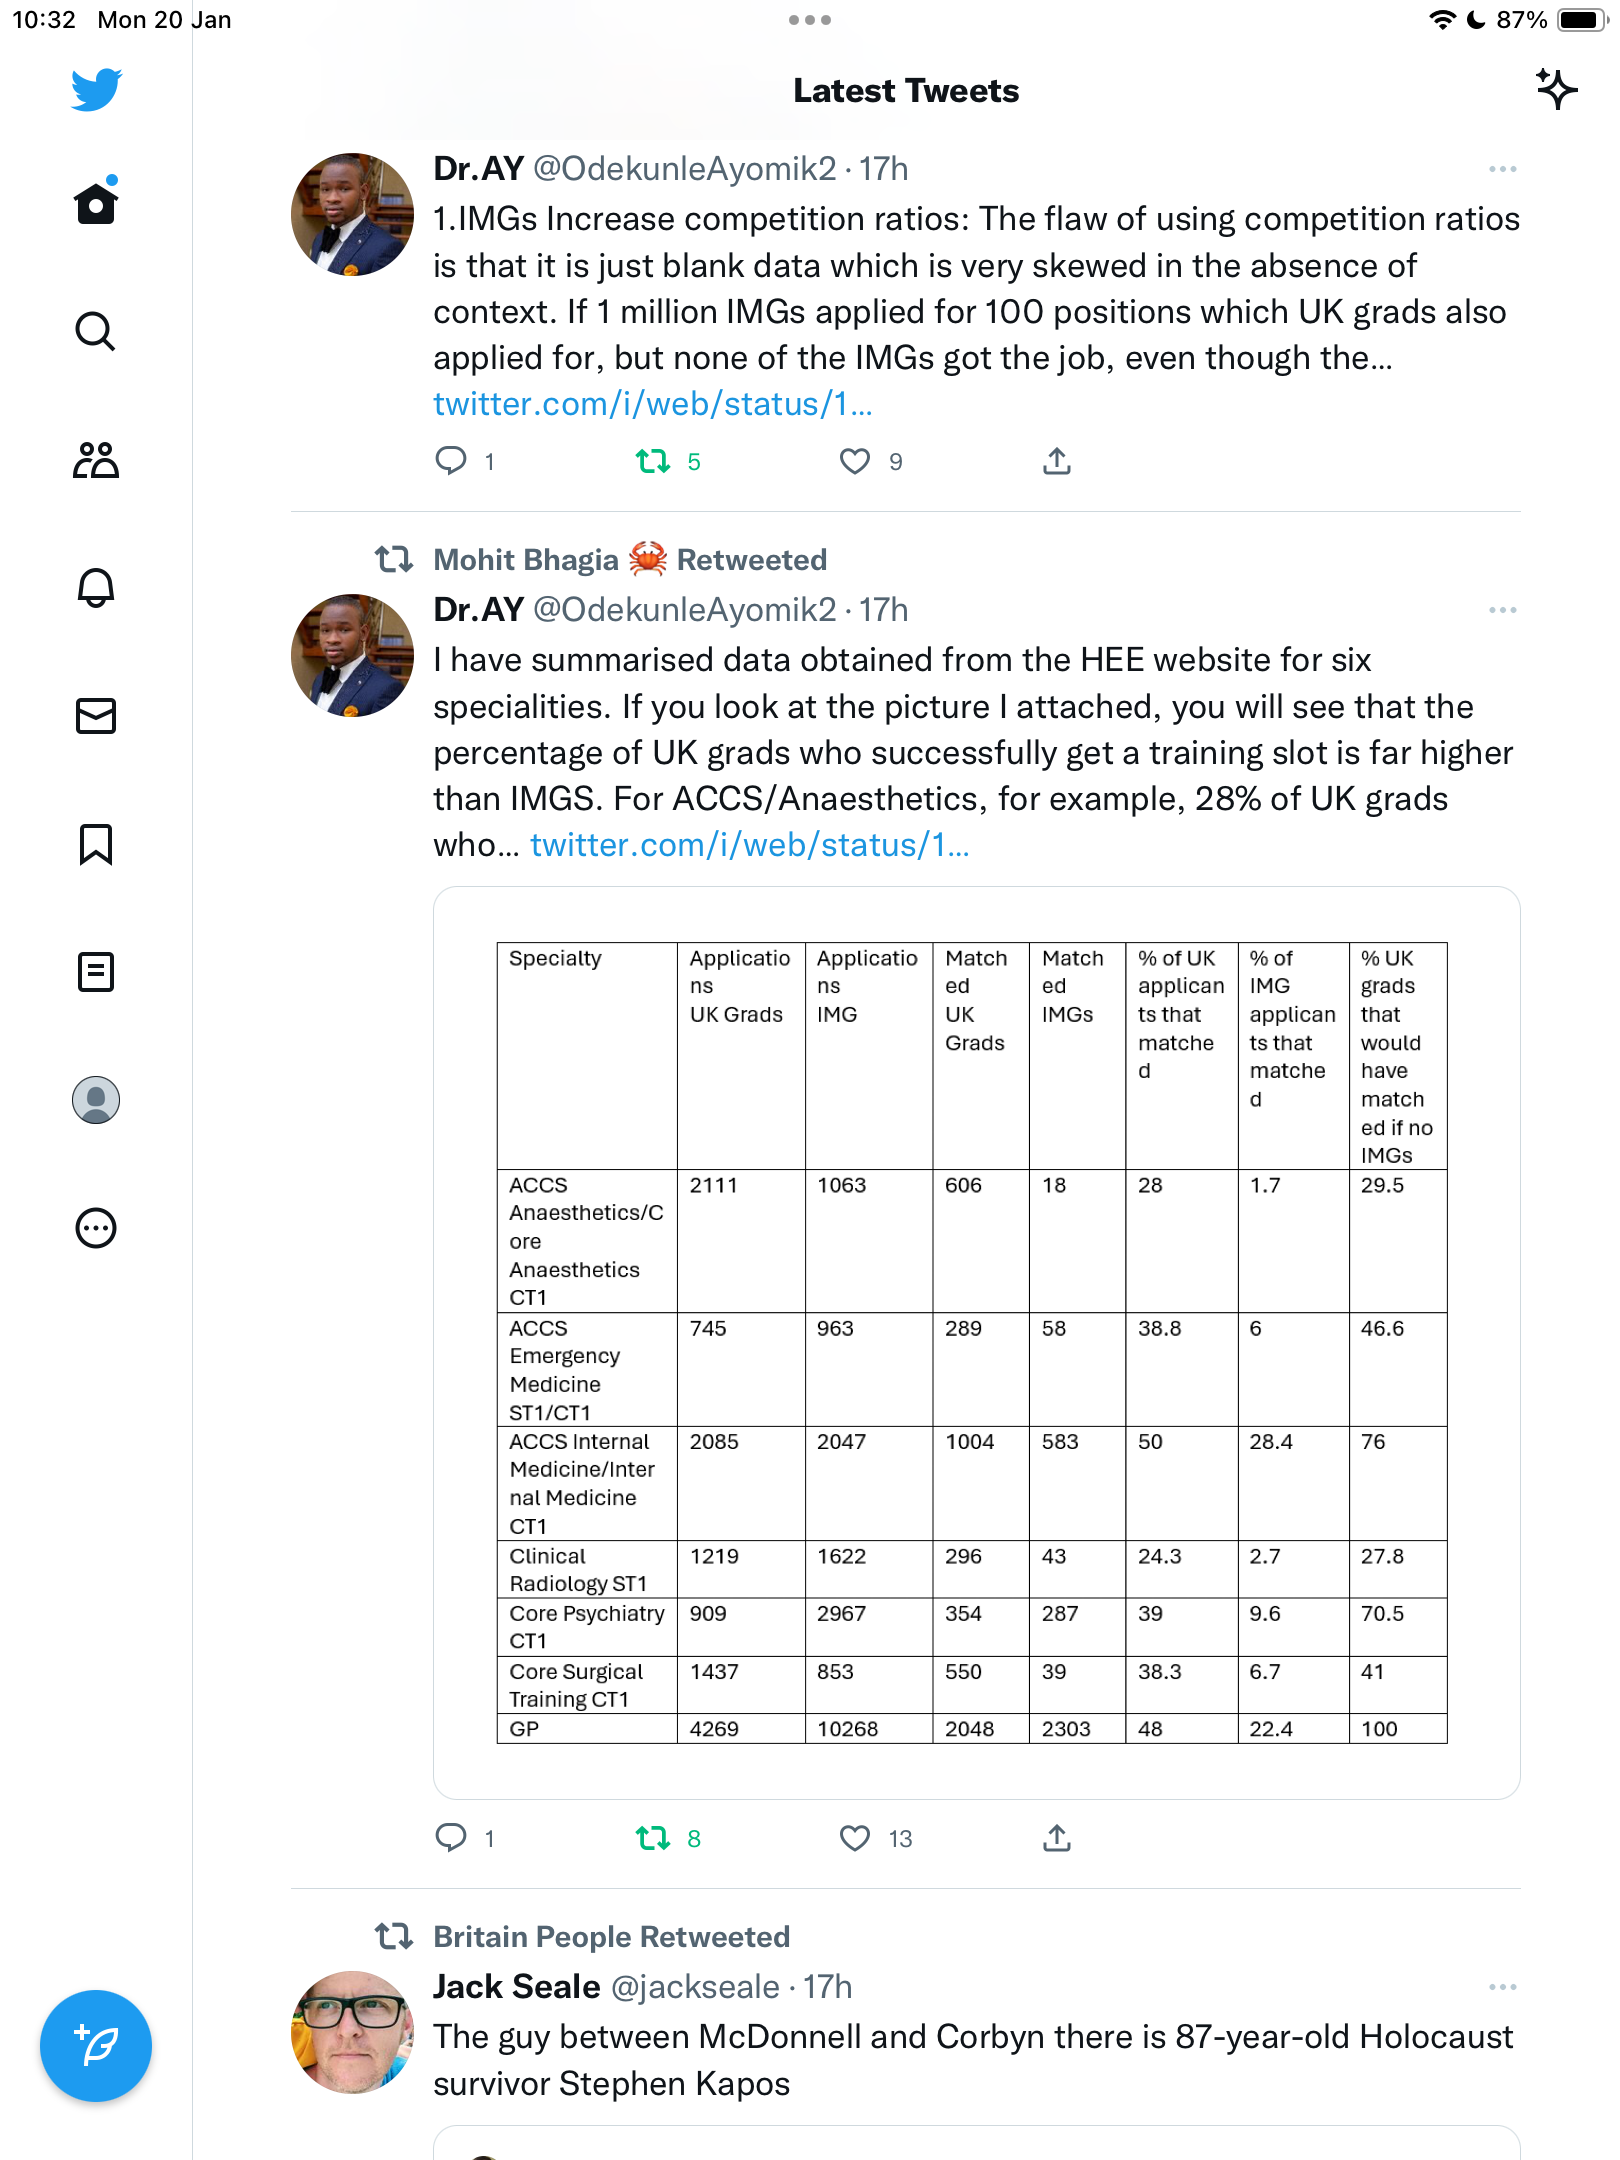1620x2160 pixels.
Task: Open the Messages envelope icon
Action: pyautogui.click(x=96, y=716)
